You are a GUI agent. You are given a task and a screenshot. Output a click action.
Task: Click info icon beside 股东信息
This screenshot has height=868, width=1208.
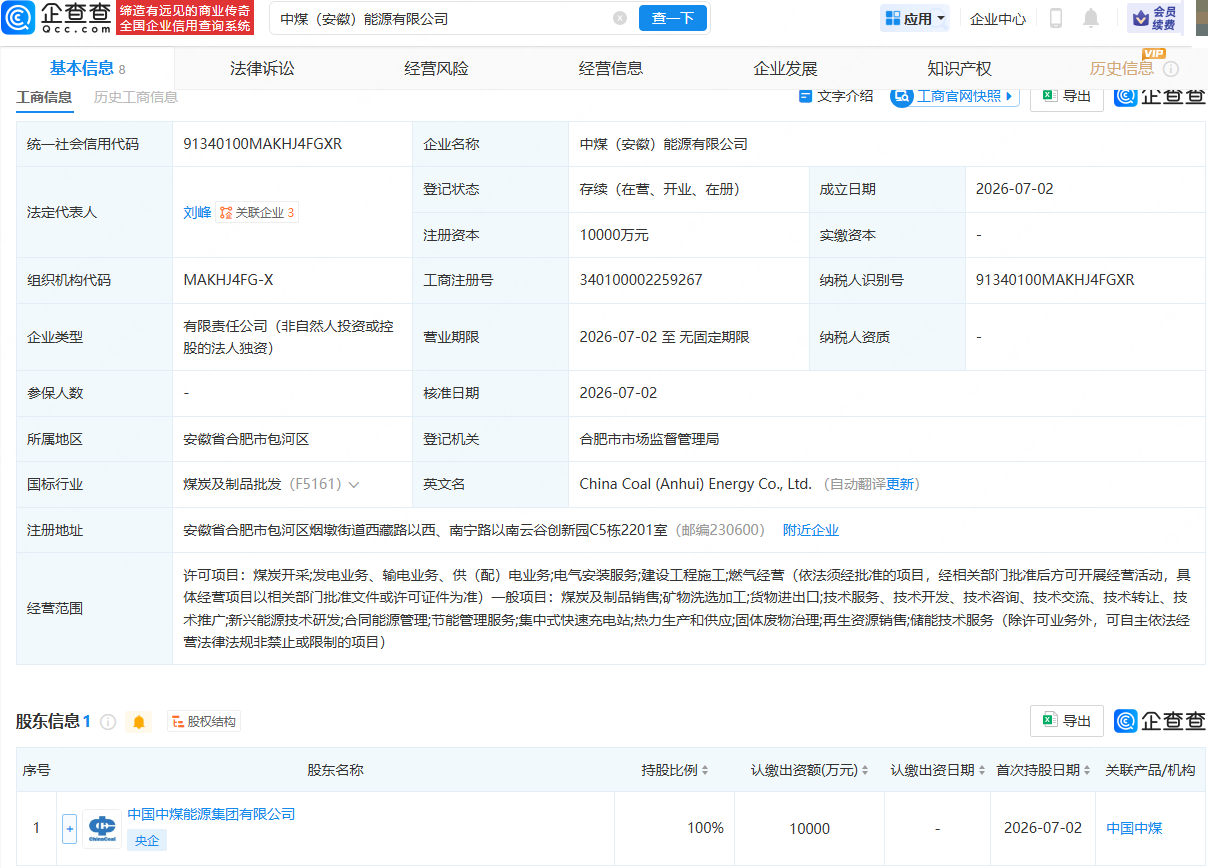tap(108, 721)
